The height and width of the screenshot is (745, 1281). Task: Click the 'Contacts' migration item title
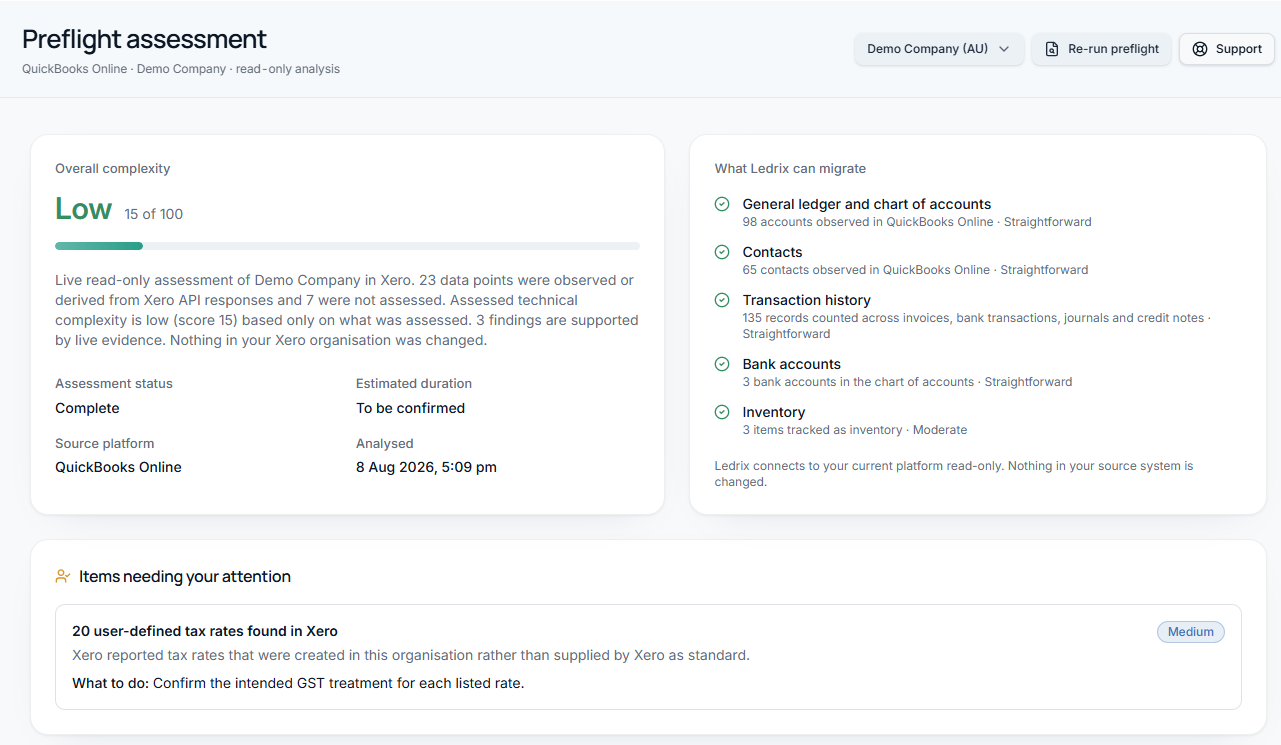(x=772, y=252)
